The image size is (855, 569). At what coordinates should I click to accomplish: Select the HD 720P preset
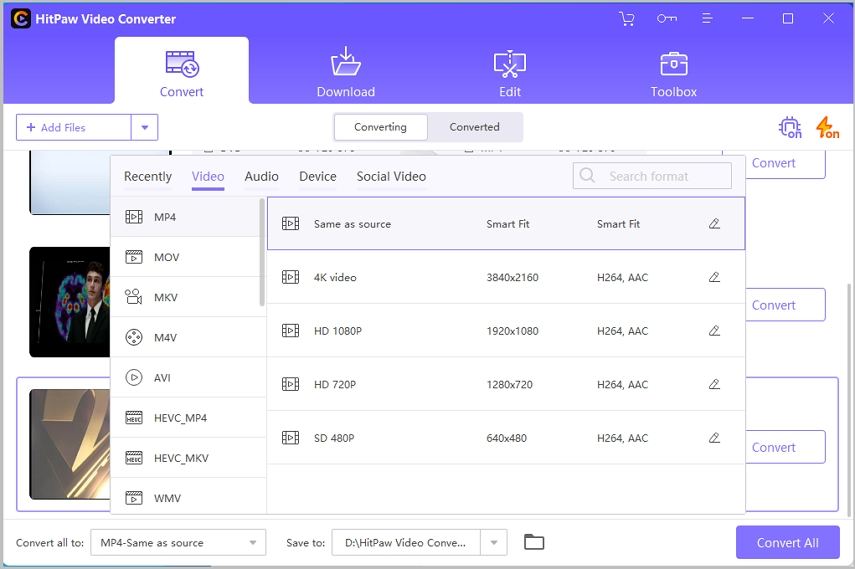[506, 384]
